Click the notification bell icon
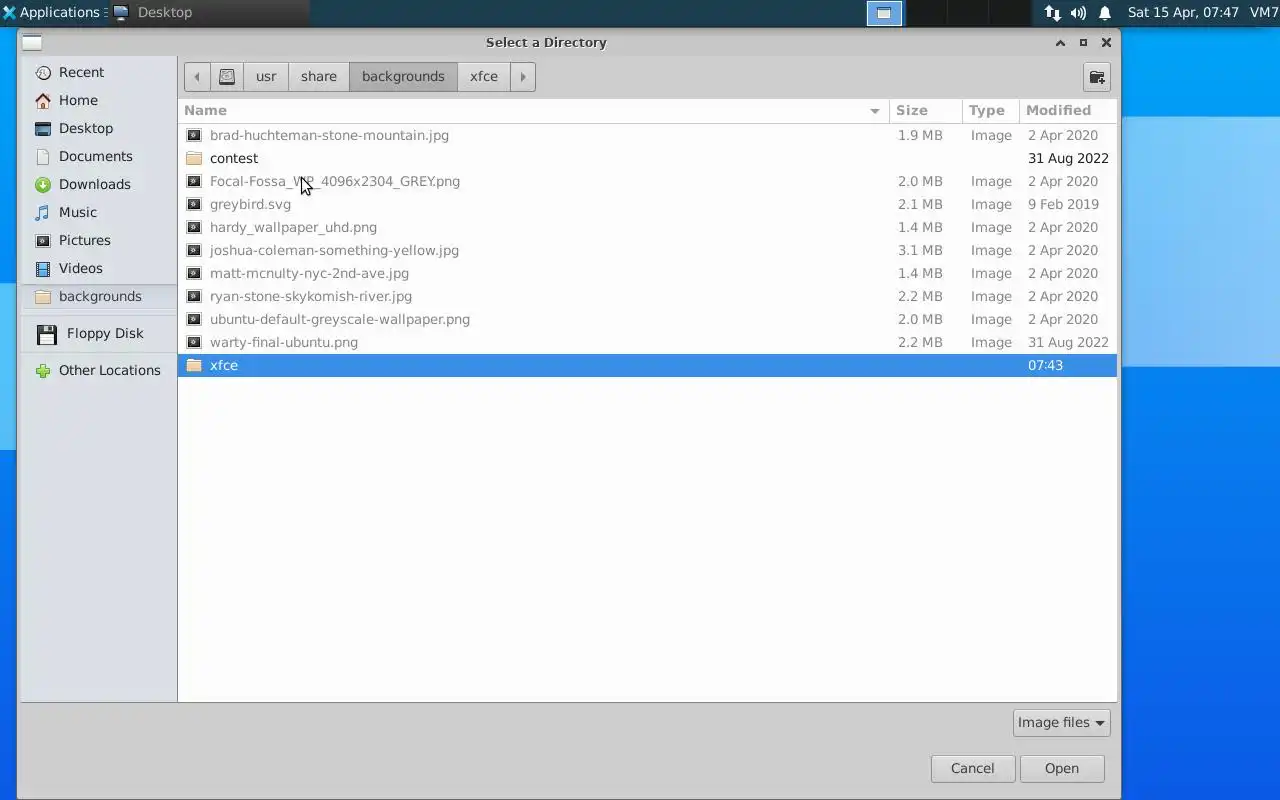This screenshot has width=1280, height=800. coord(1105,13)
